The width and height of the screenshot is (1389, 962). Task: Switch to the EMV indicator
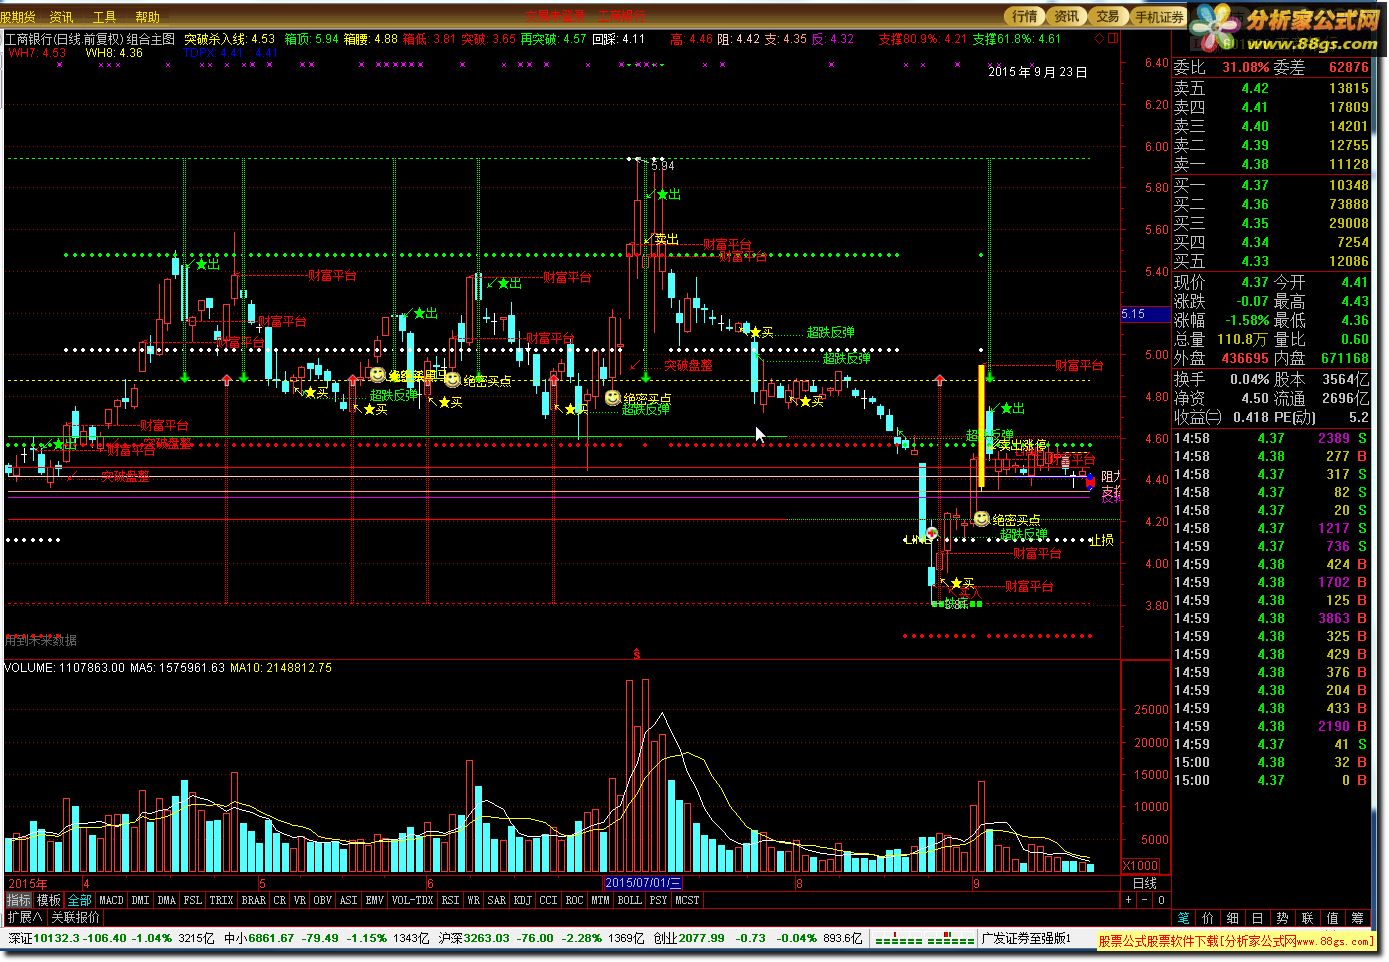click(374, 900)
